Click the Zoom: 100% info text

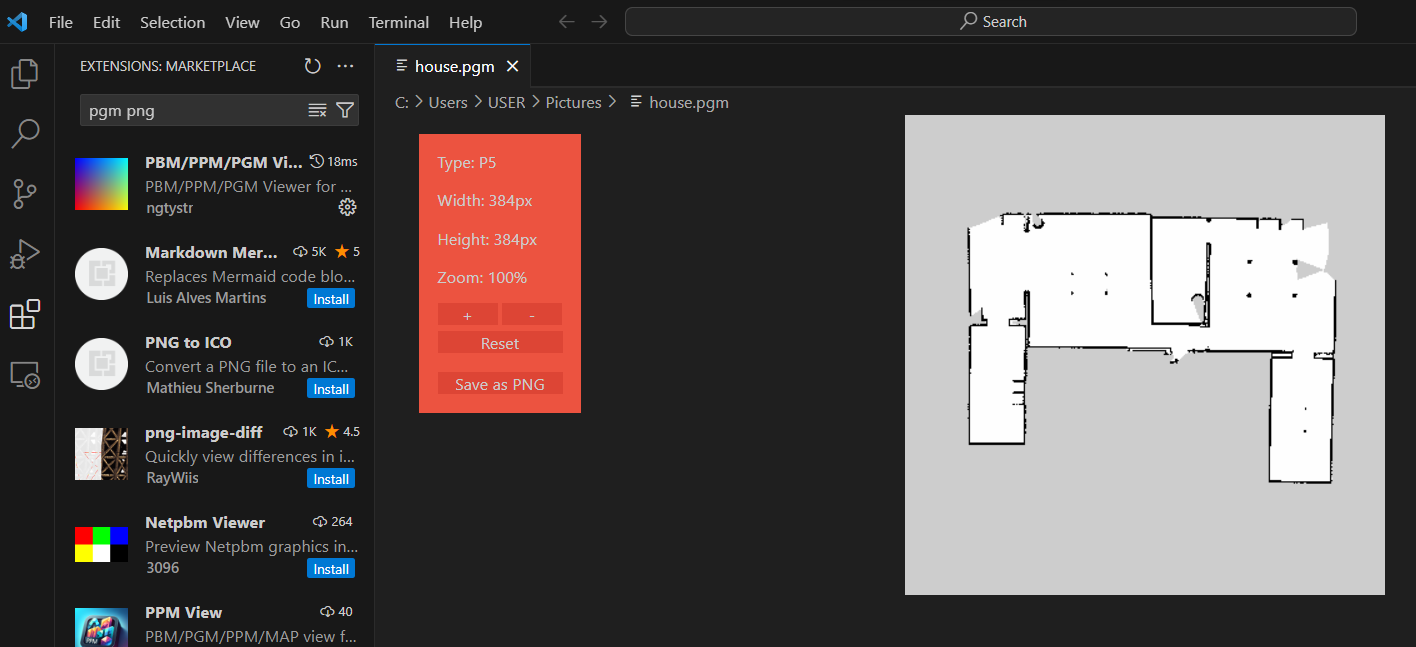pos(482,278)
